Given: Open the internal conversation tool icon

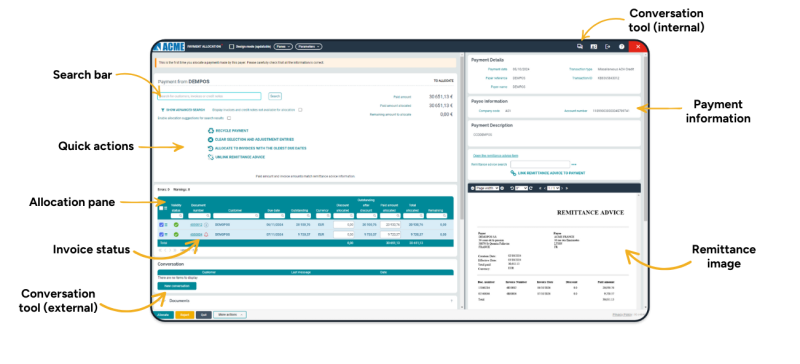Looking at the screenshot, I should 580,46.
